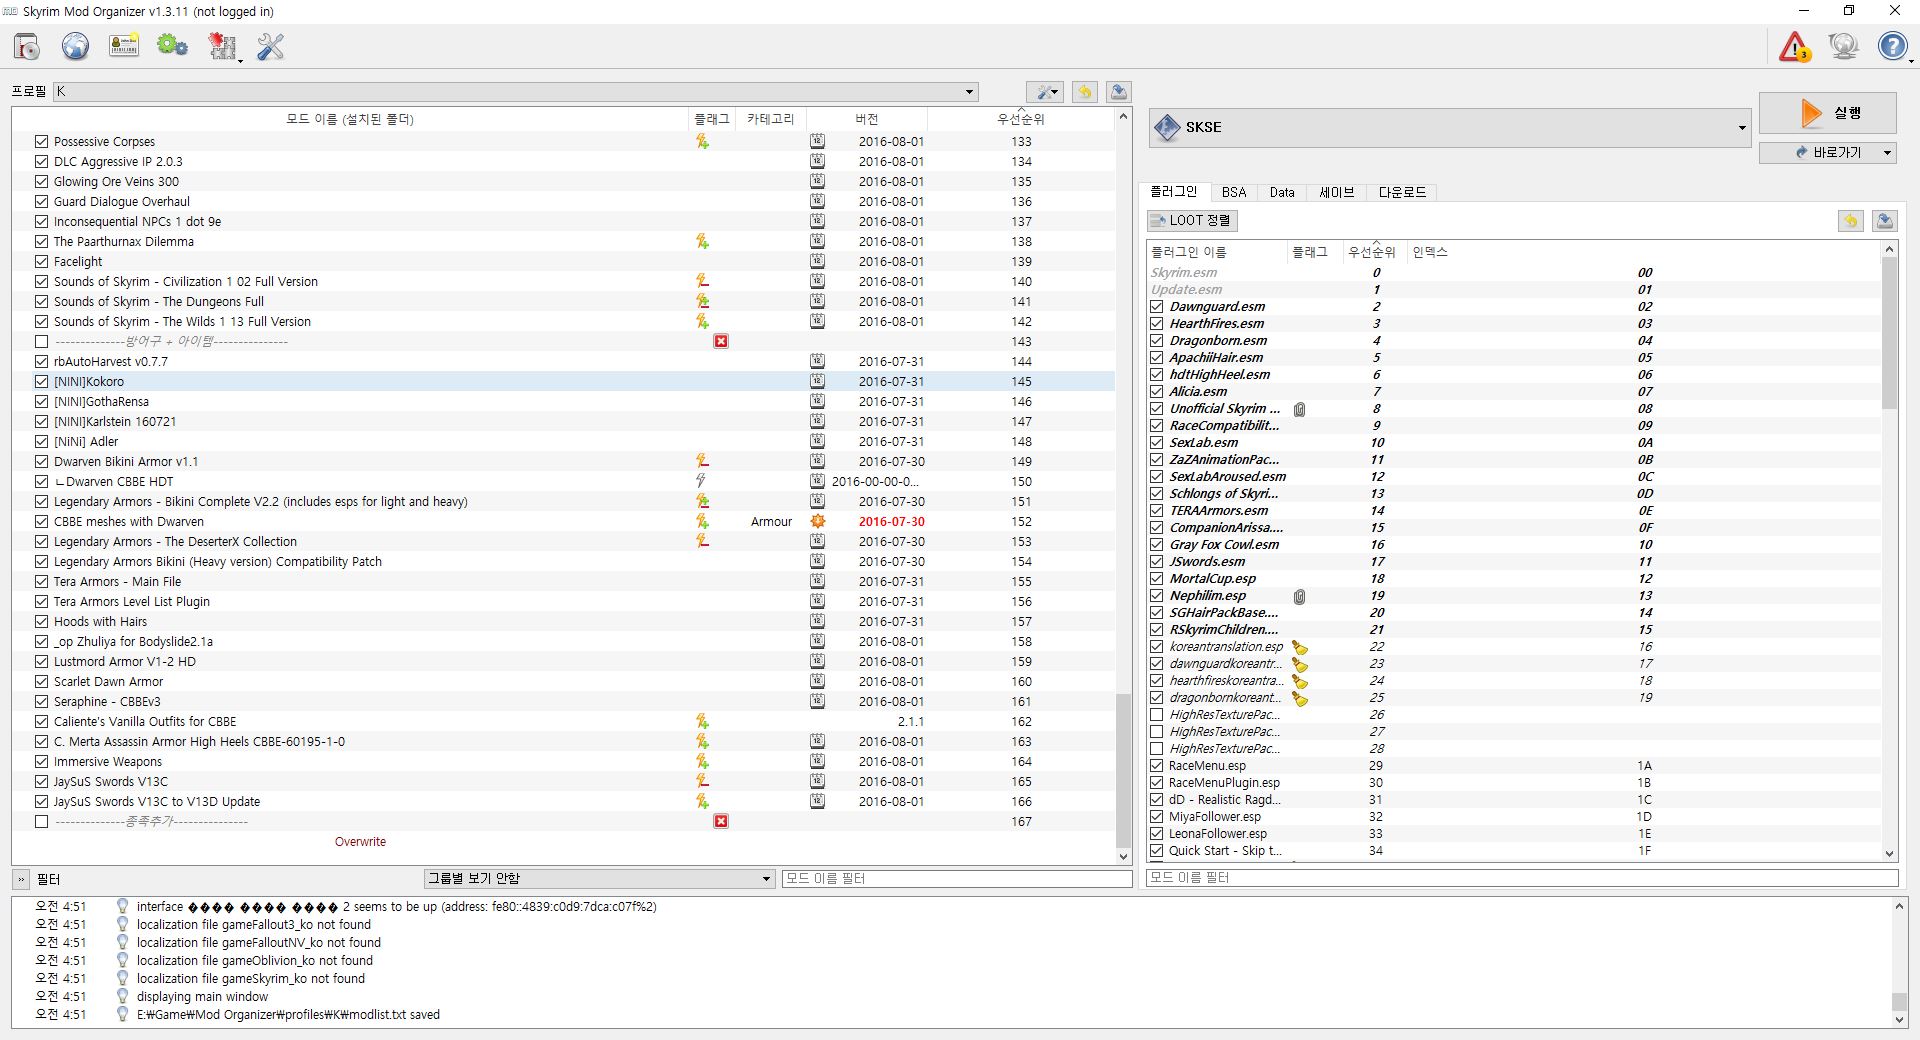Click the red X flag on 방어구 + 아이템 separator
Viewport: 1920px width, 1040px height.
[721, 341]
